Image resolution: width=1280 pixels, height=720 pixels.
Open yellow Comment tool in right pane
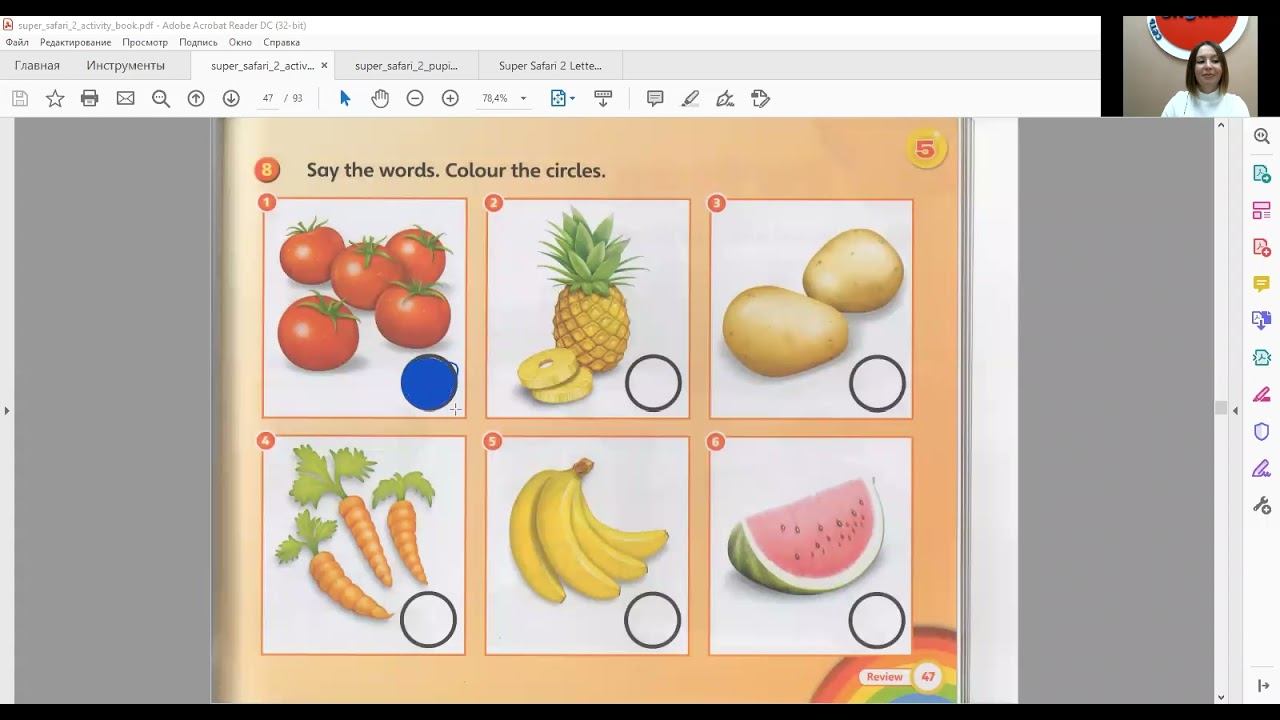[x=1262, y=284]
